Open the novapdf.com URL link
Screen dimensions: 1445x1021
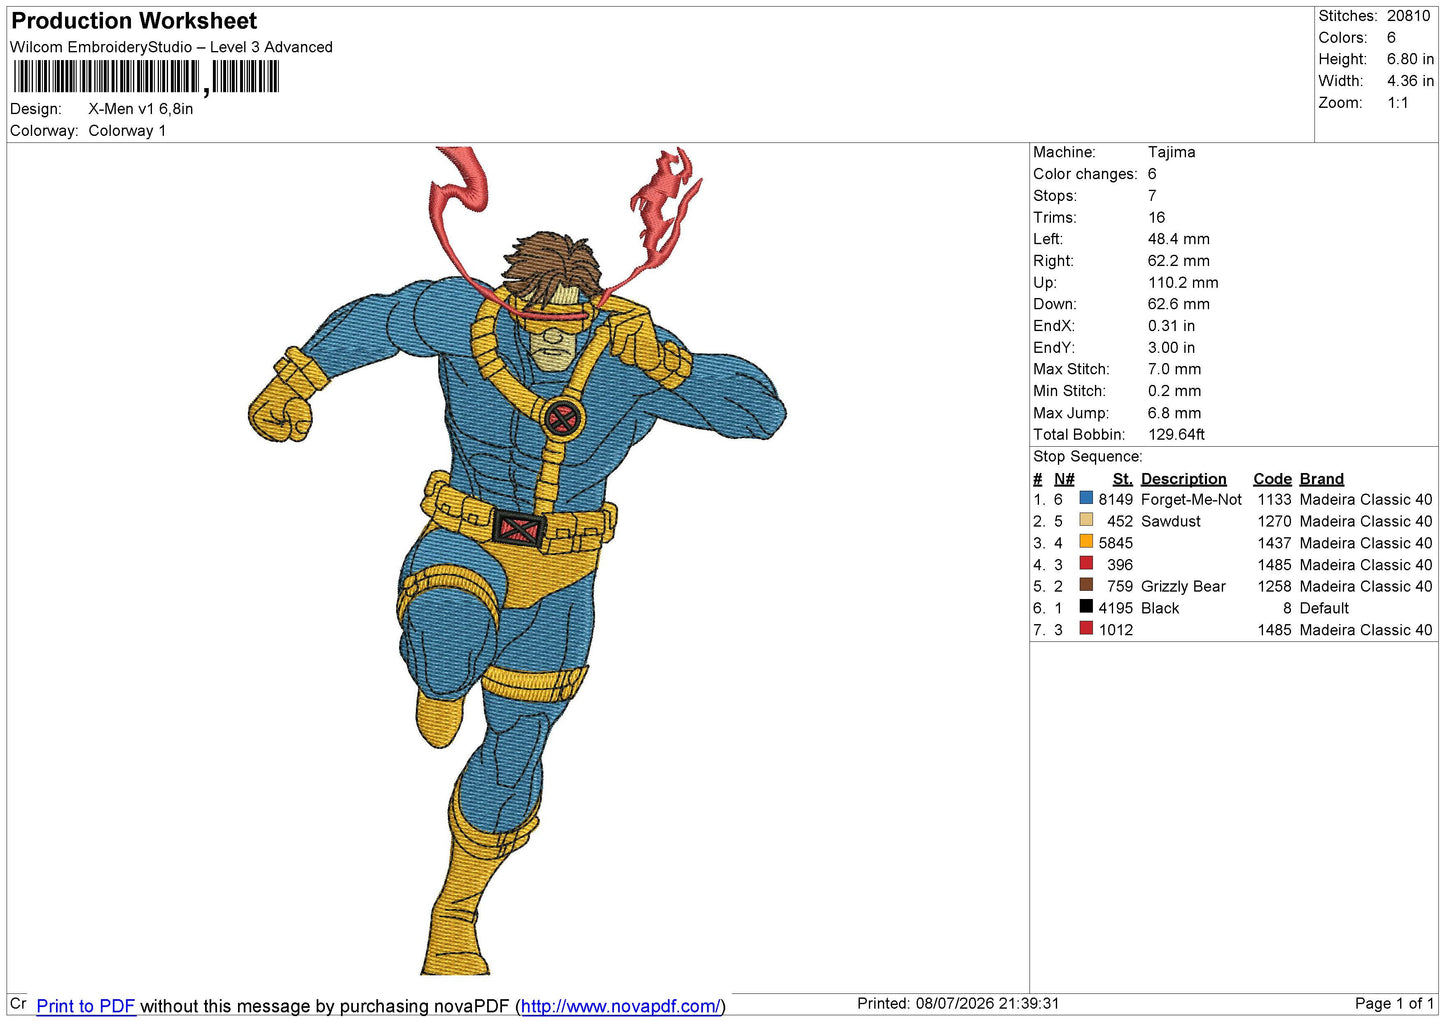620,1006
